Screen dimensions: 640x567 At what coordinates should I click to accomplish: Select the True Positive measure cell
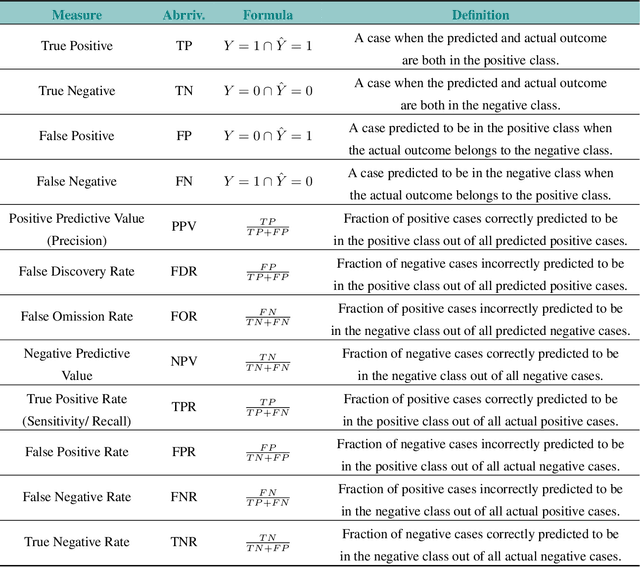77,46
